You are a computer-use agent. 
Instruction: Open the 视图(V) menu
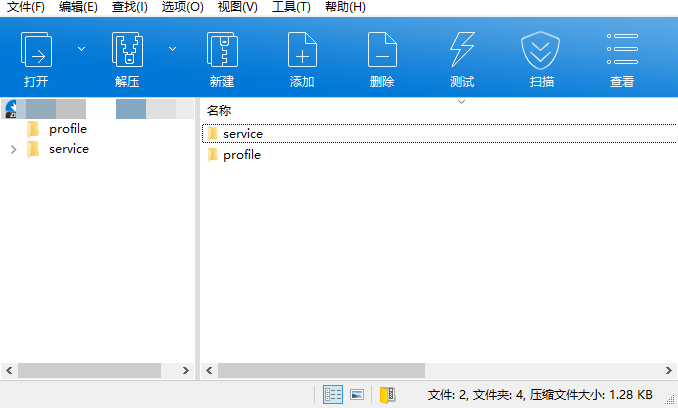tap(237, 7)
